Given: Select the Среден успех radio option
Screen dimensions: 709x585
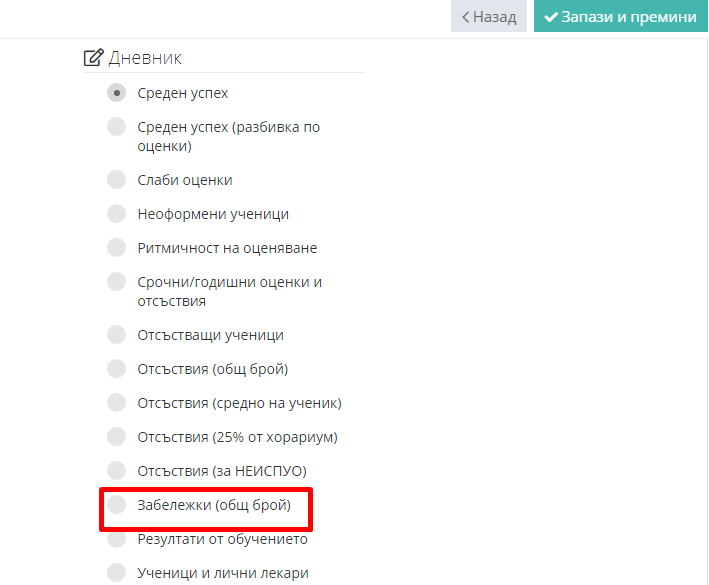Looking at the screenshot, I should click(116, 93).
